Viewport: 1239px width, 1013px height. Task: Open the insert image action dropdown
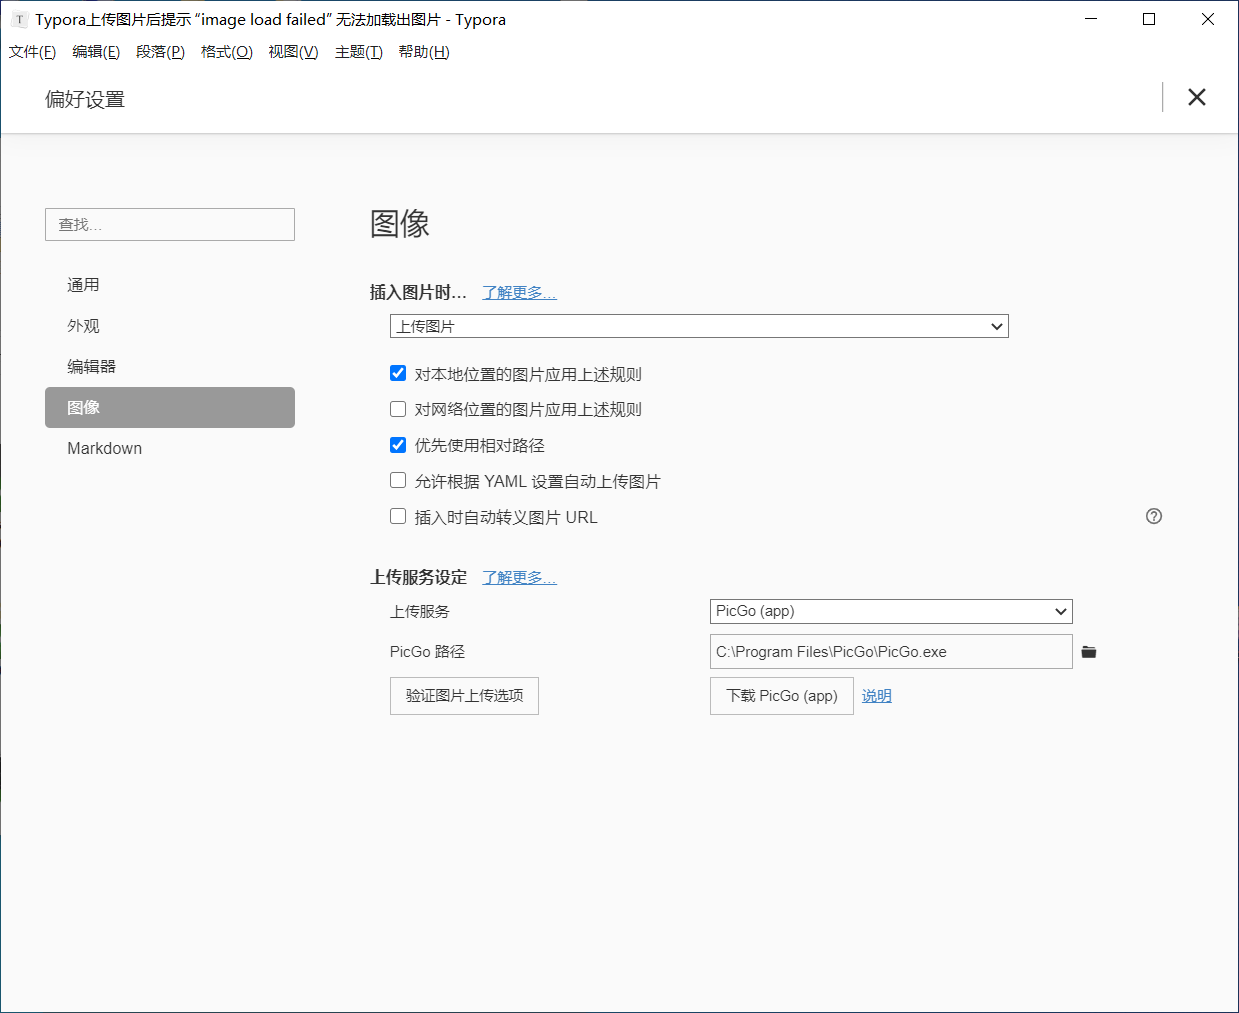[699, 326]
